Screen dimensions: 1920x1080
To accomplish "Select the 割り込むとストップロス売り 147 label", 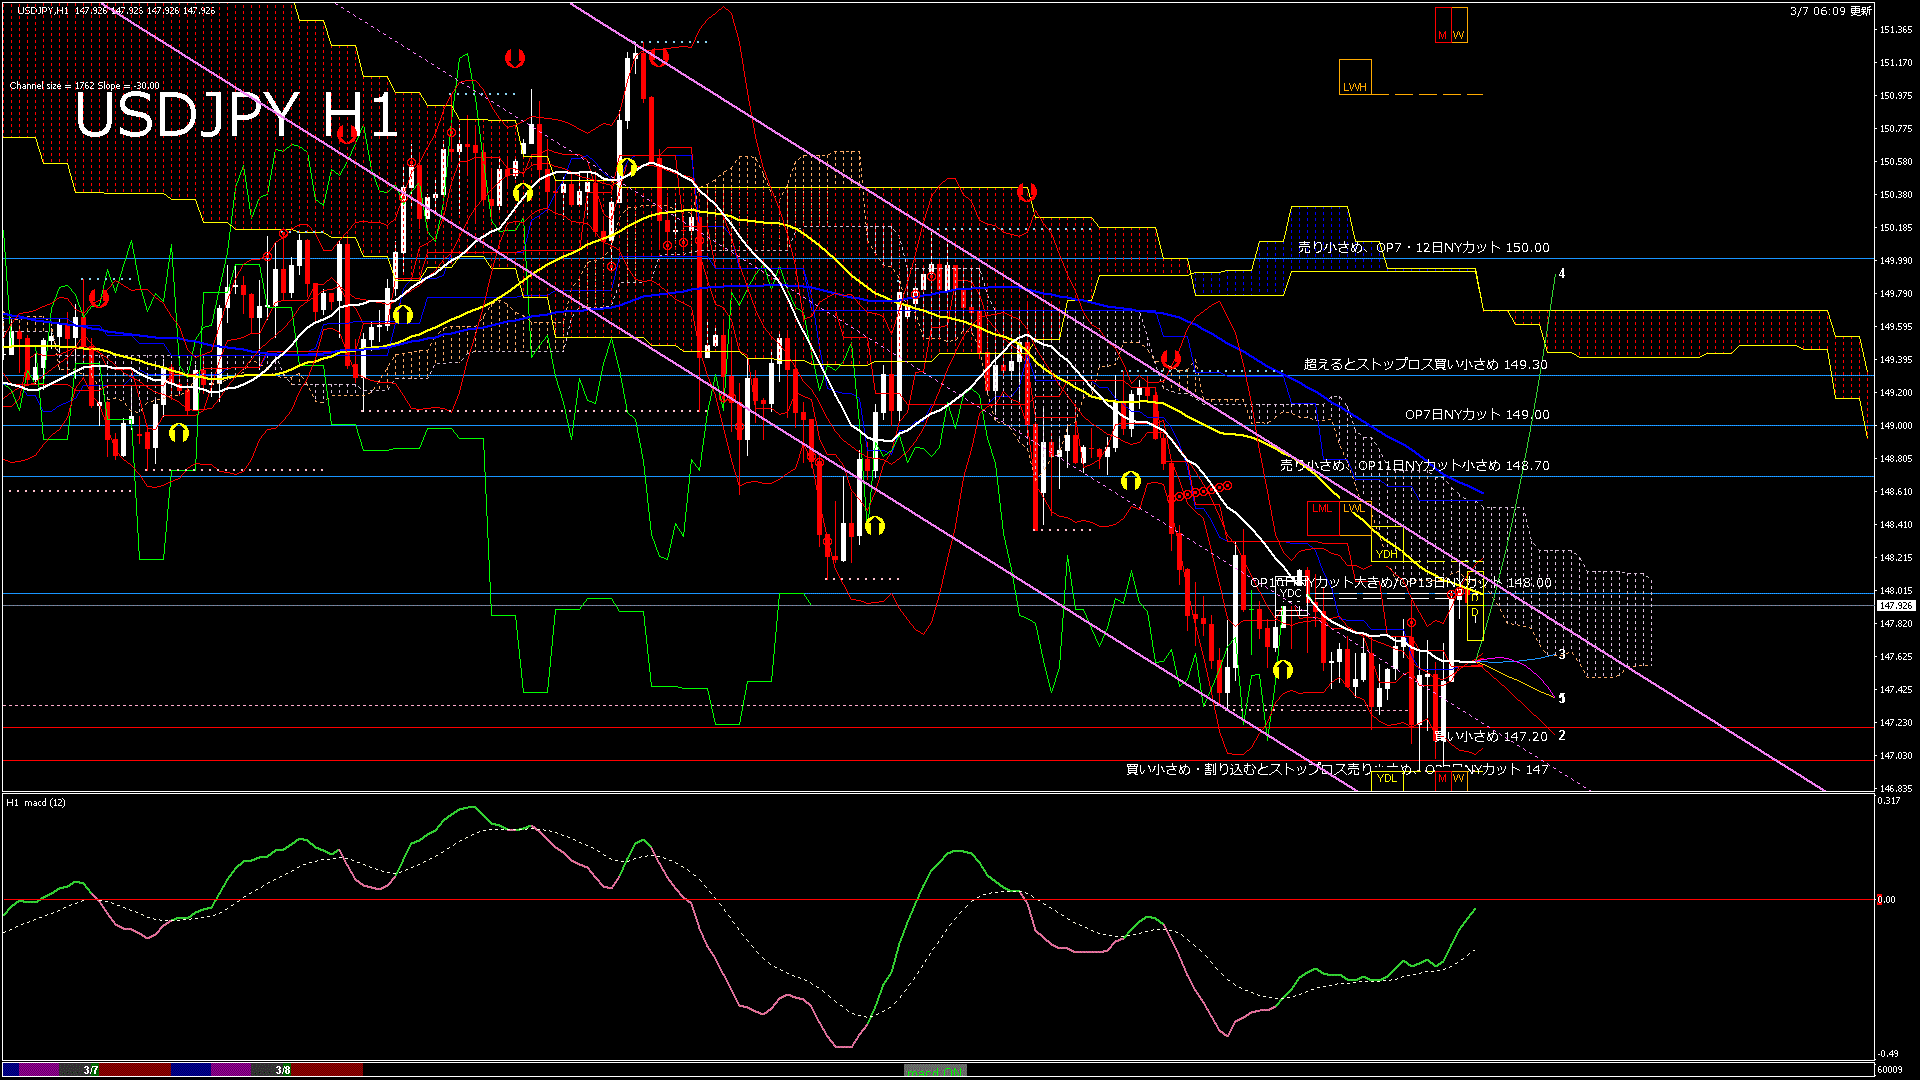I will coord(1337,769).
